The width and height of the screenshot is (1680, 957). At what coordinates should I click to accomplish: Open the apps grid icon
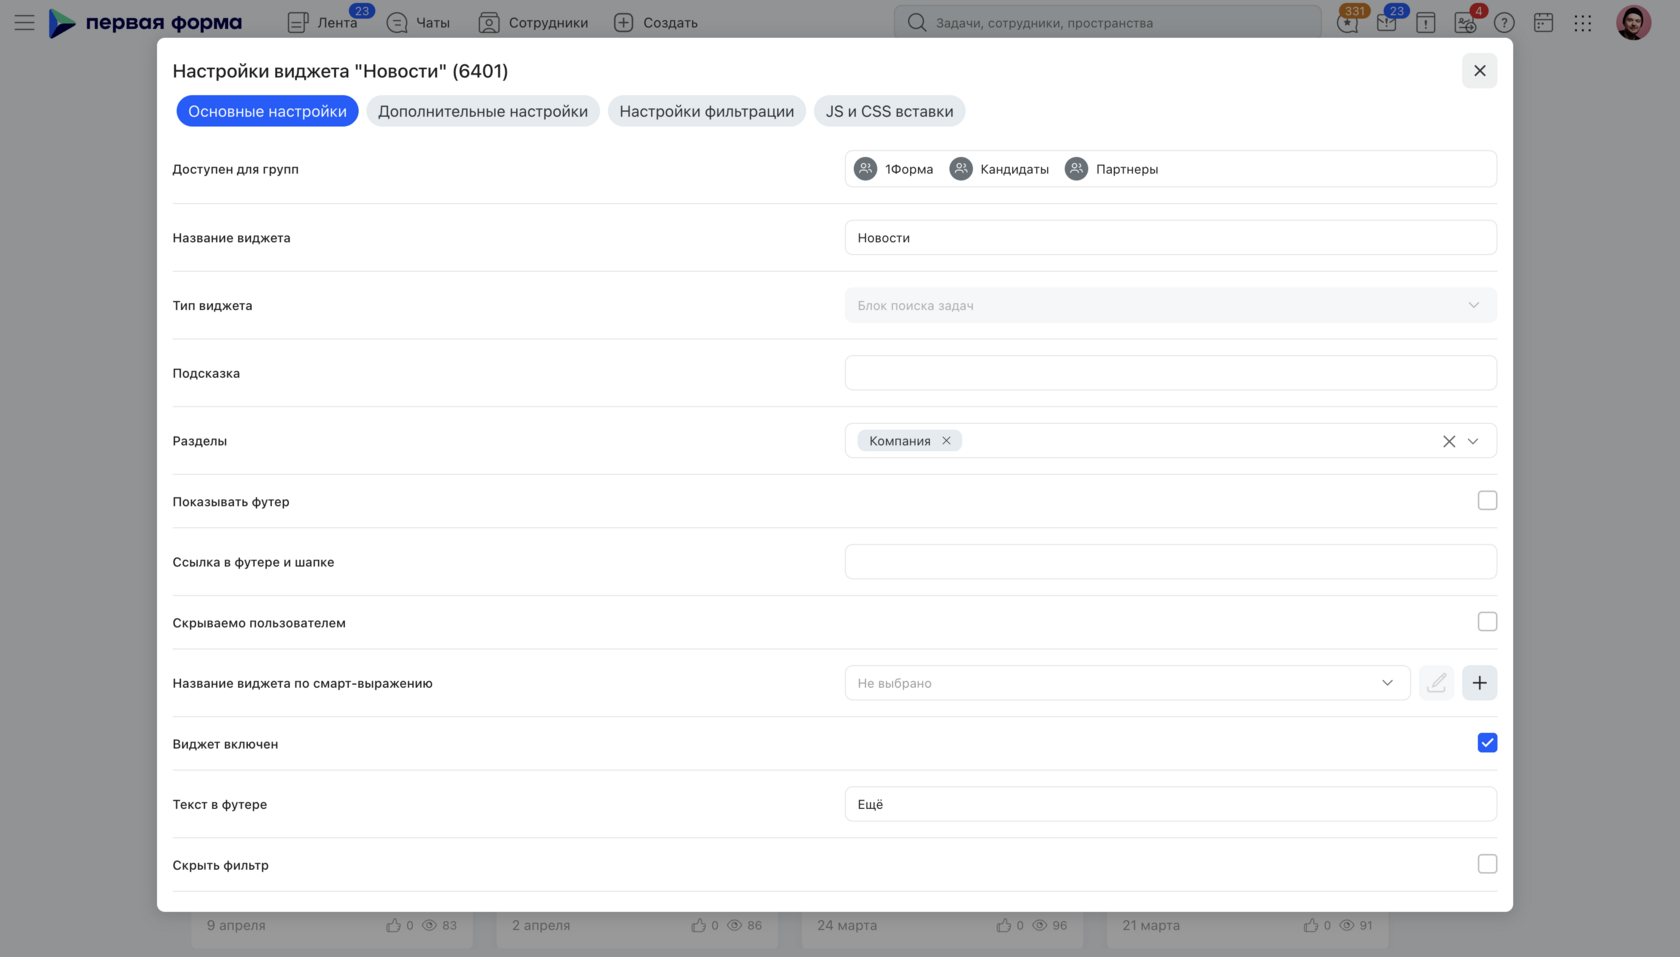pyautogui.click(x=1582, y=22)
